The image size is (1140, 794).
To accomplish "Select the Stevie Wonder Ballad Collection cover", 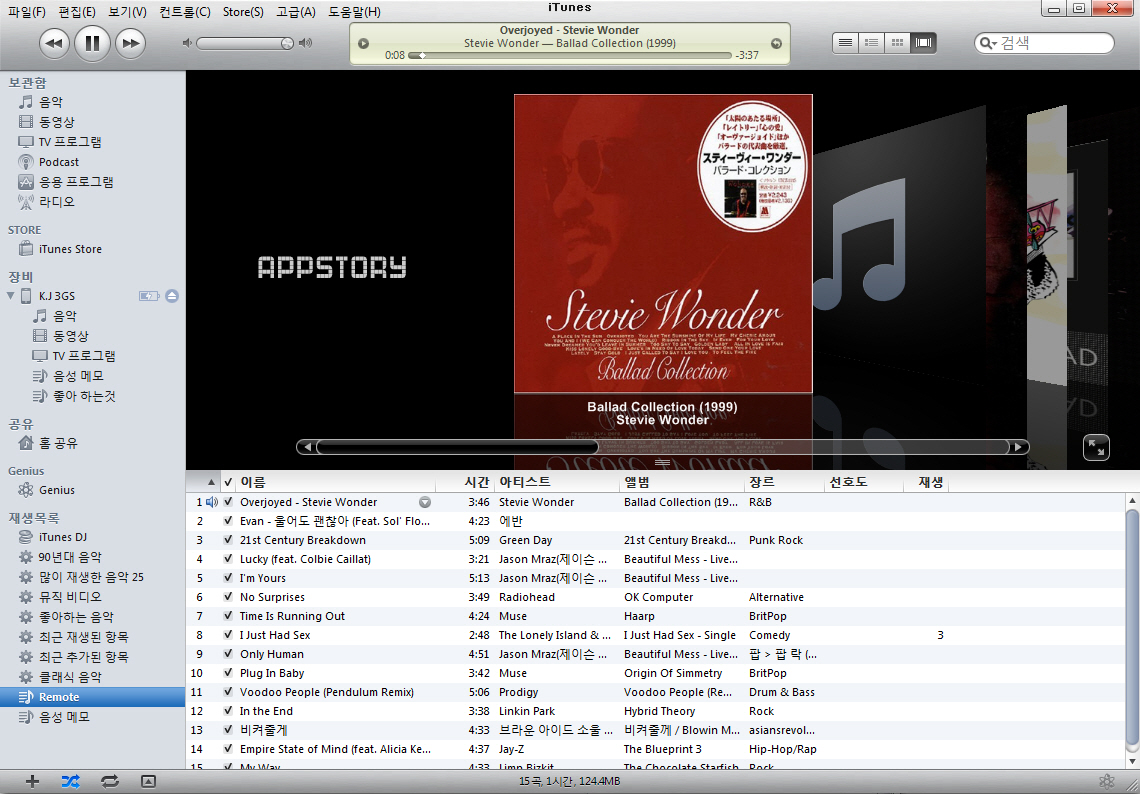I will (663, 244).
